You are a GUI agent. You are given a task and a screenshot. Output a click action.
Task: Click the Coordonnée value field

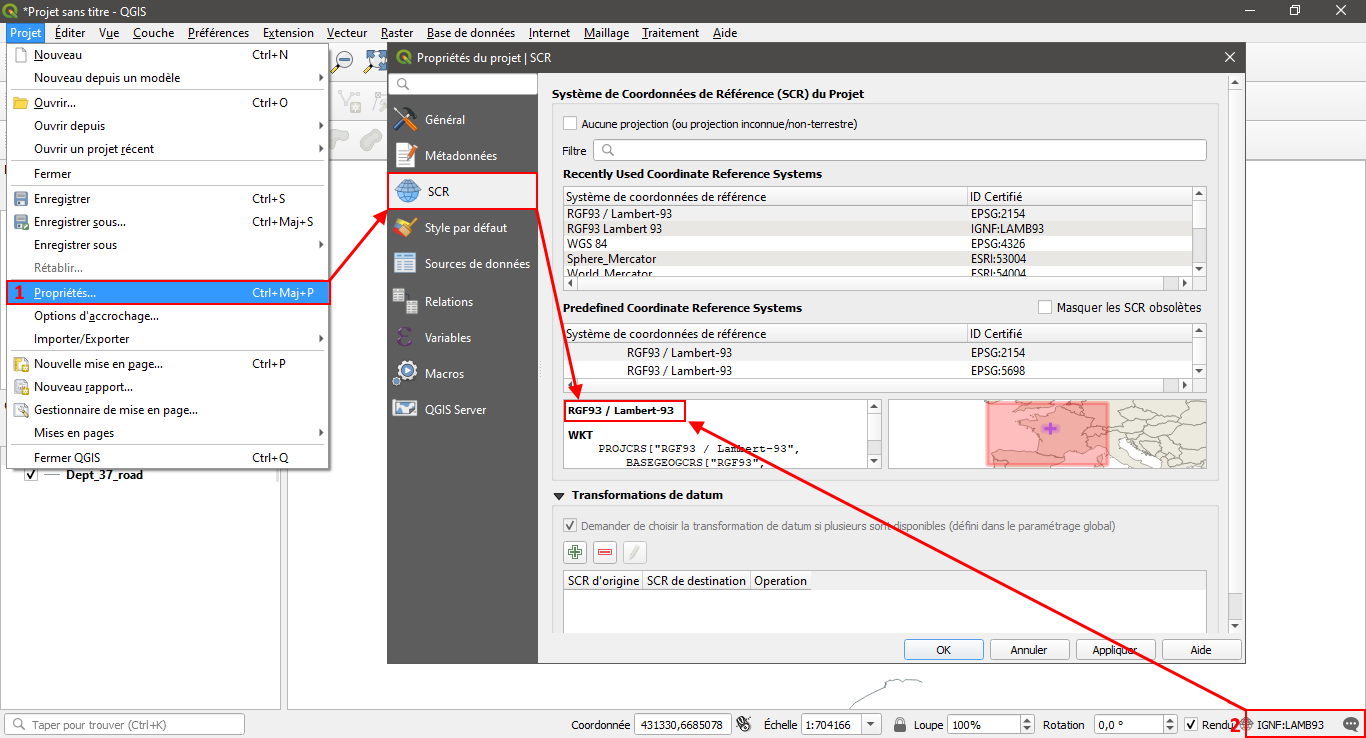coord(682,725)
